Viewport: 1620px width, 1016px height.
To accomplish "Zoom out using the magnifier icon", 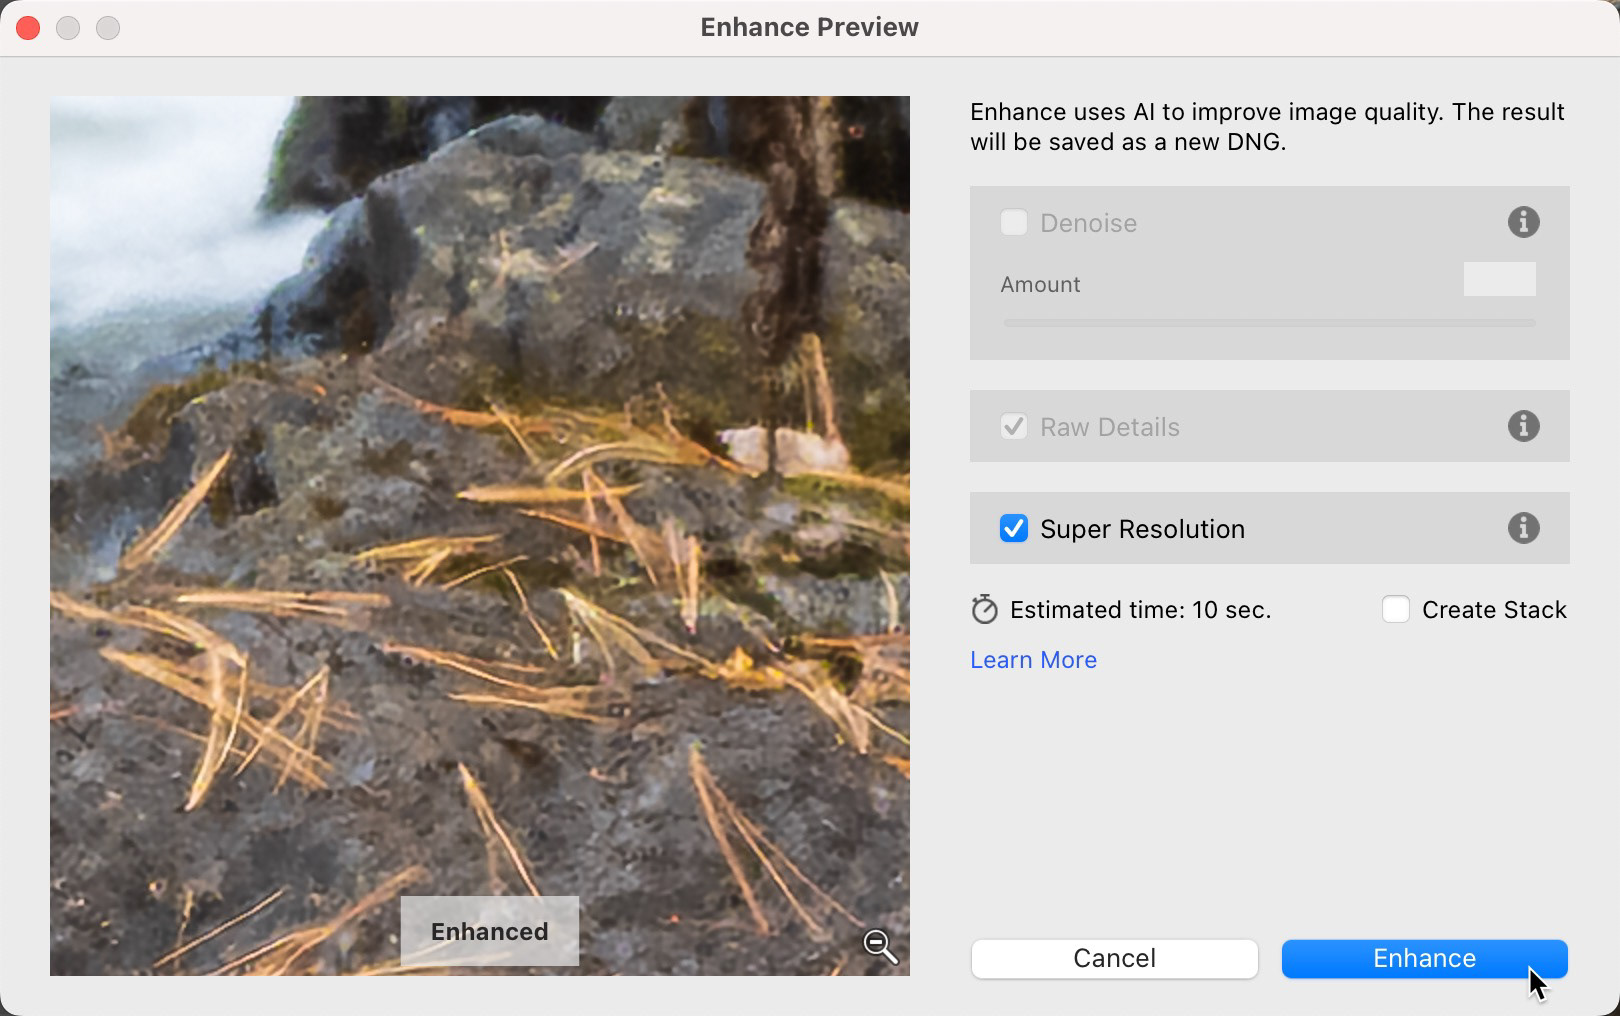I will pyautogui.click(x=880, y=946).
